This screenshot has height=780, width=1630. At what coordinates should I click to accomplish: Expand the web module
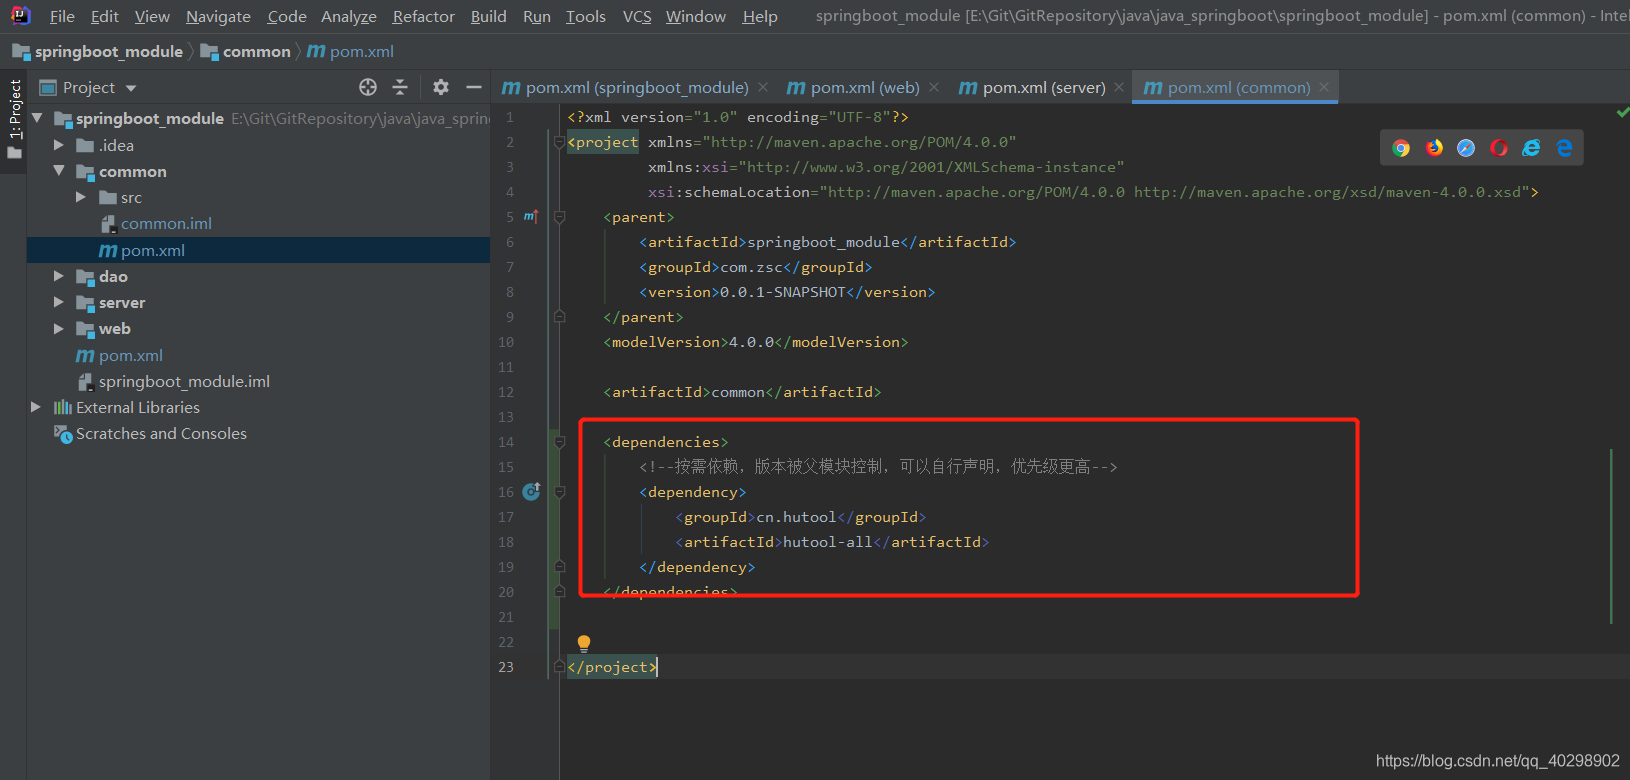59,328
